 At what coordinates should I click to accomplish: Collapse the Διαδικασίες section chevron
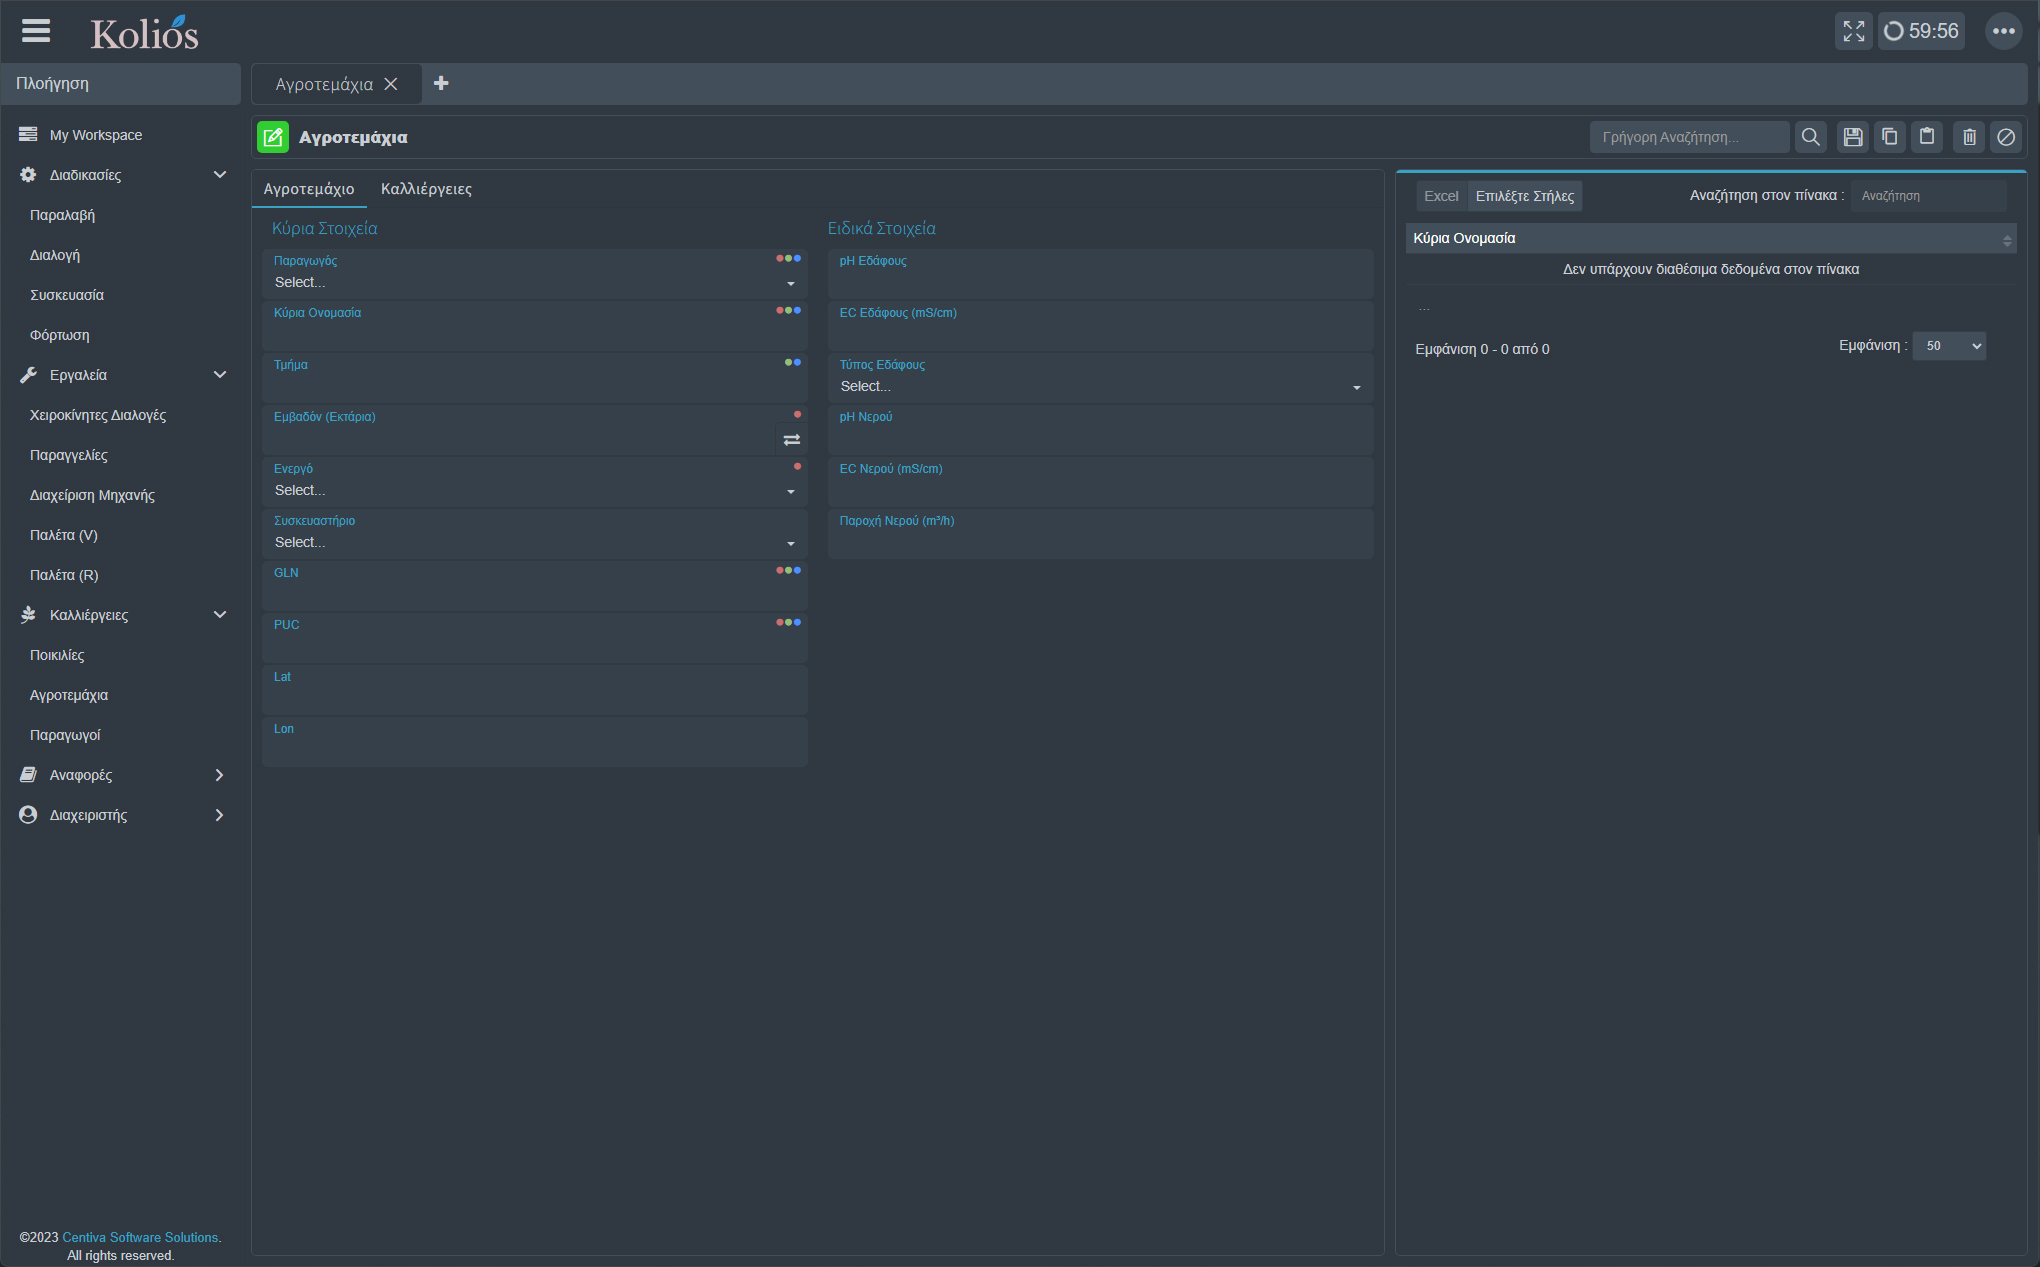click(x=220, y=174)
